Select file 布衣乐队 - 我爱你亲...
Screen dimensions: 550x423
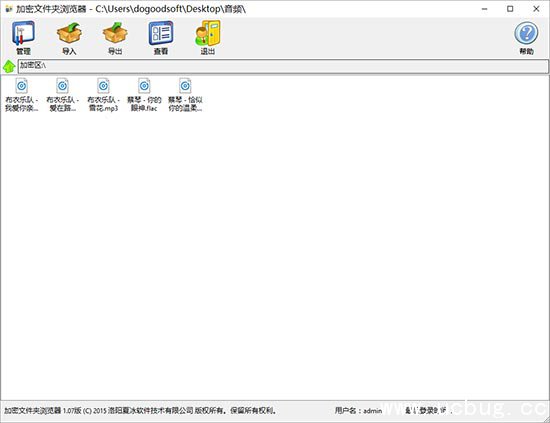(x=22, y=95)
